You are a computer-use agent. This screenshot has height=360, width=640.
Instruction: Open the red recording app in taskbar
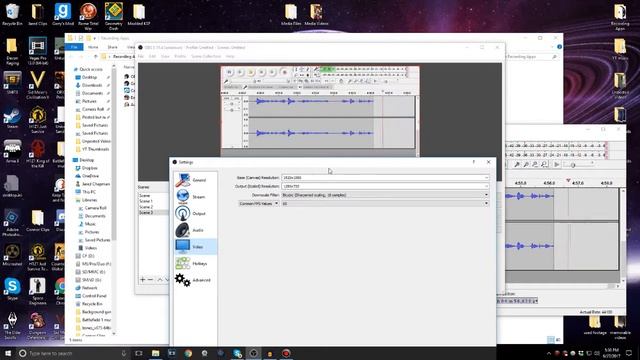[286, 353]
